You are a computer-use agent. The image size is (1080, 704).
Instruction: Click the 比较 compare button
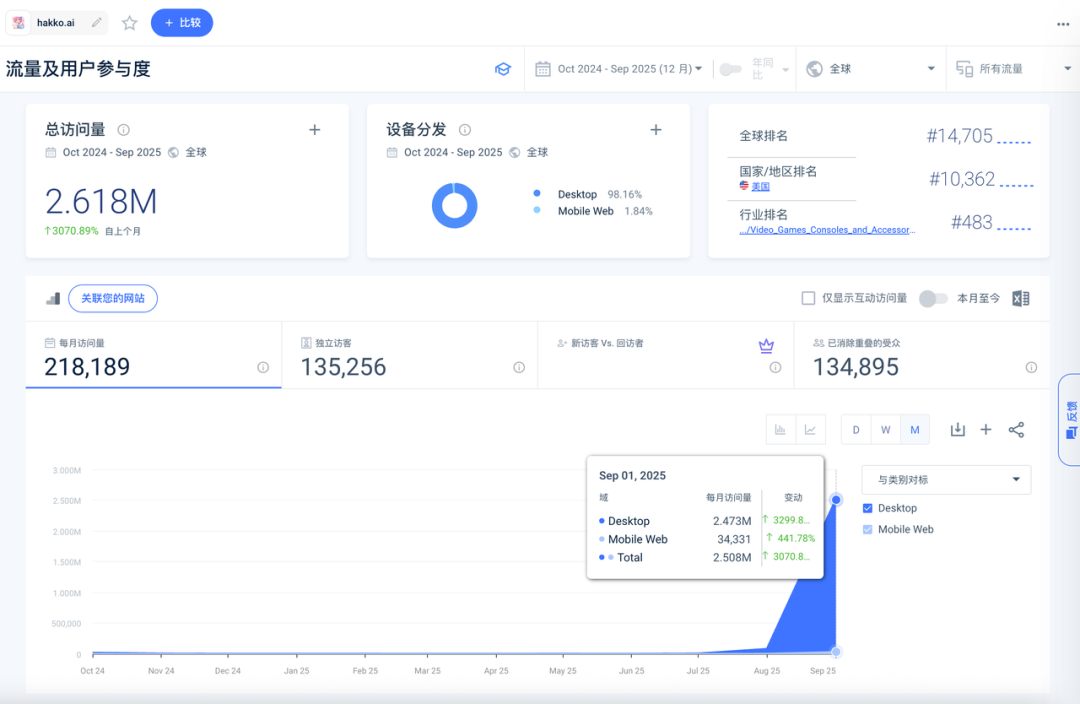182,22
